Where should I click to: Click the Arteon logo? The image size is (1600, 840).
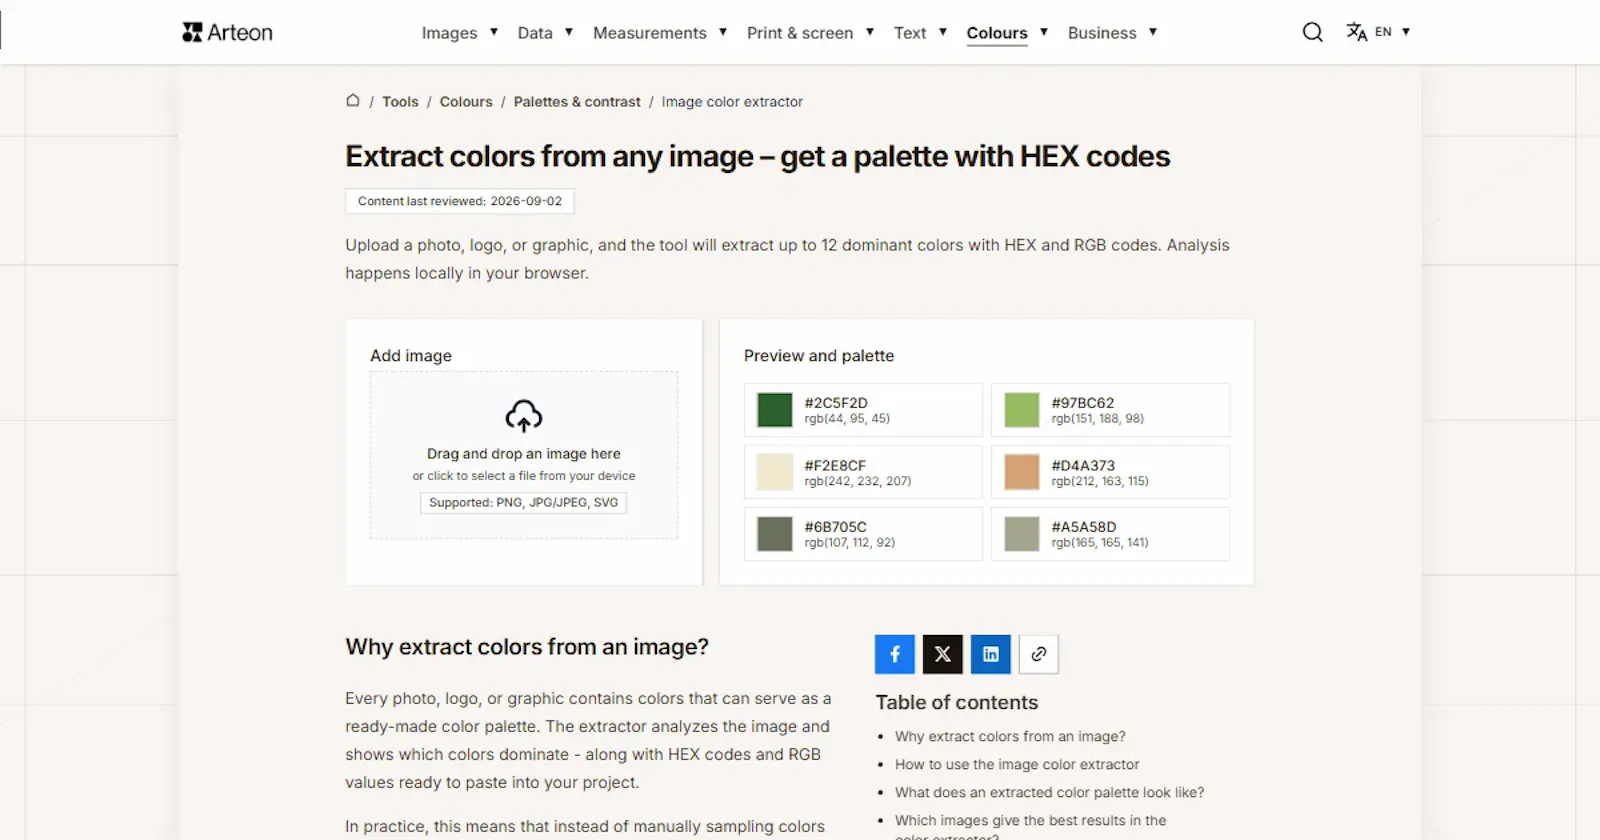pos(227,32)
